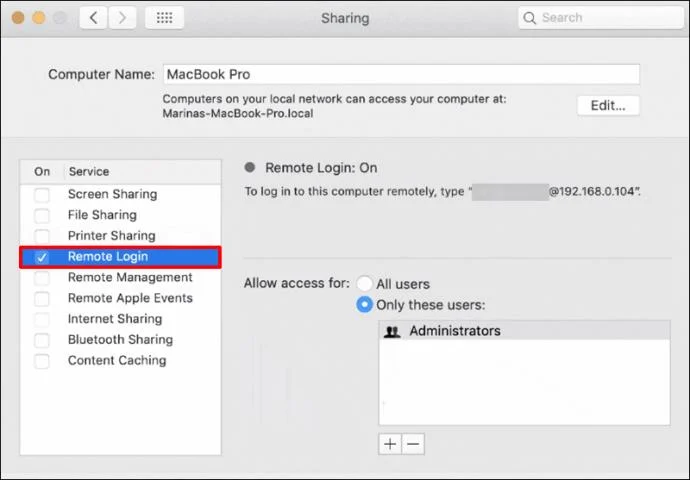Click the magnifier icon in Search

pos(529,18)
